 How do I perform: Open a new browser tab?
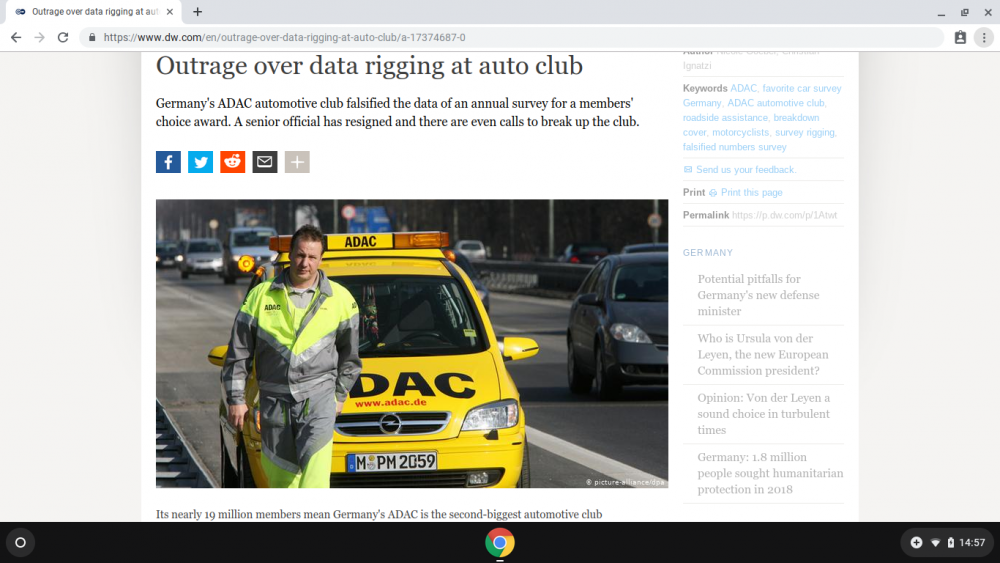click(x=198, y=11)
